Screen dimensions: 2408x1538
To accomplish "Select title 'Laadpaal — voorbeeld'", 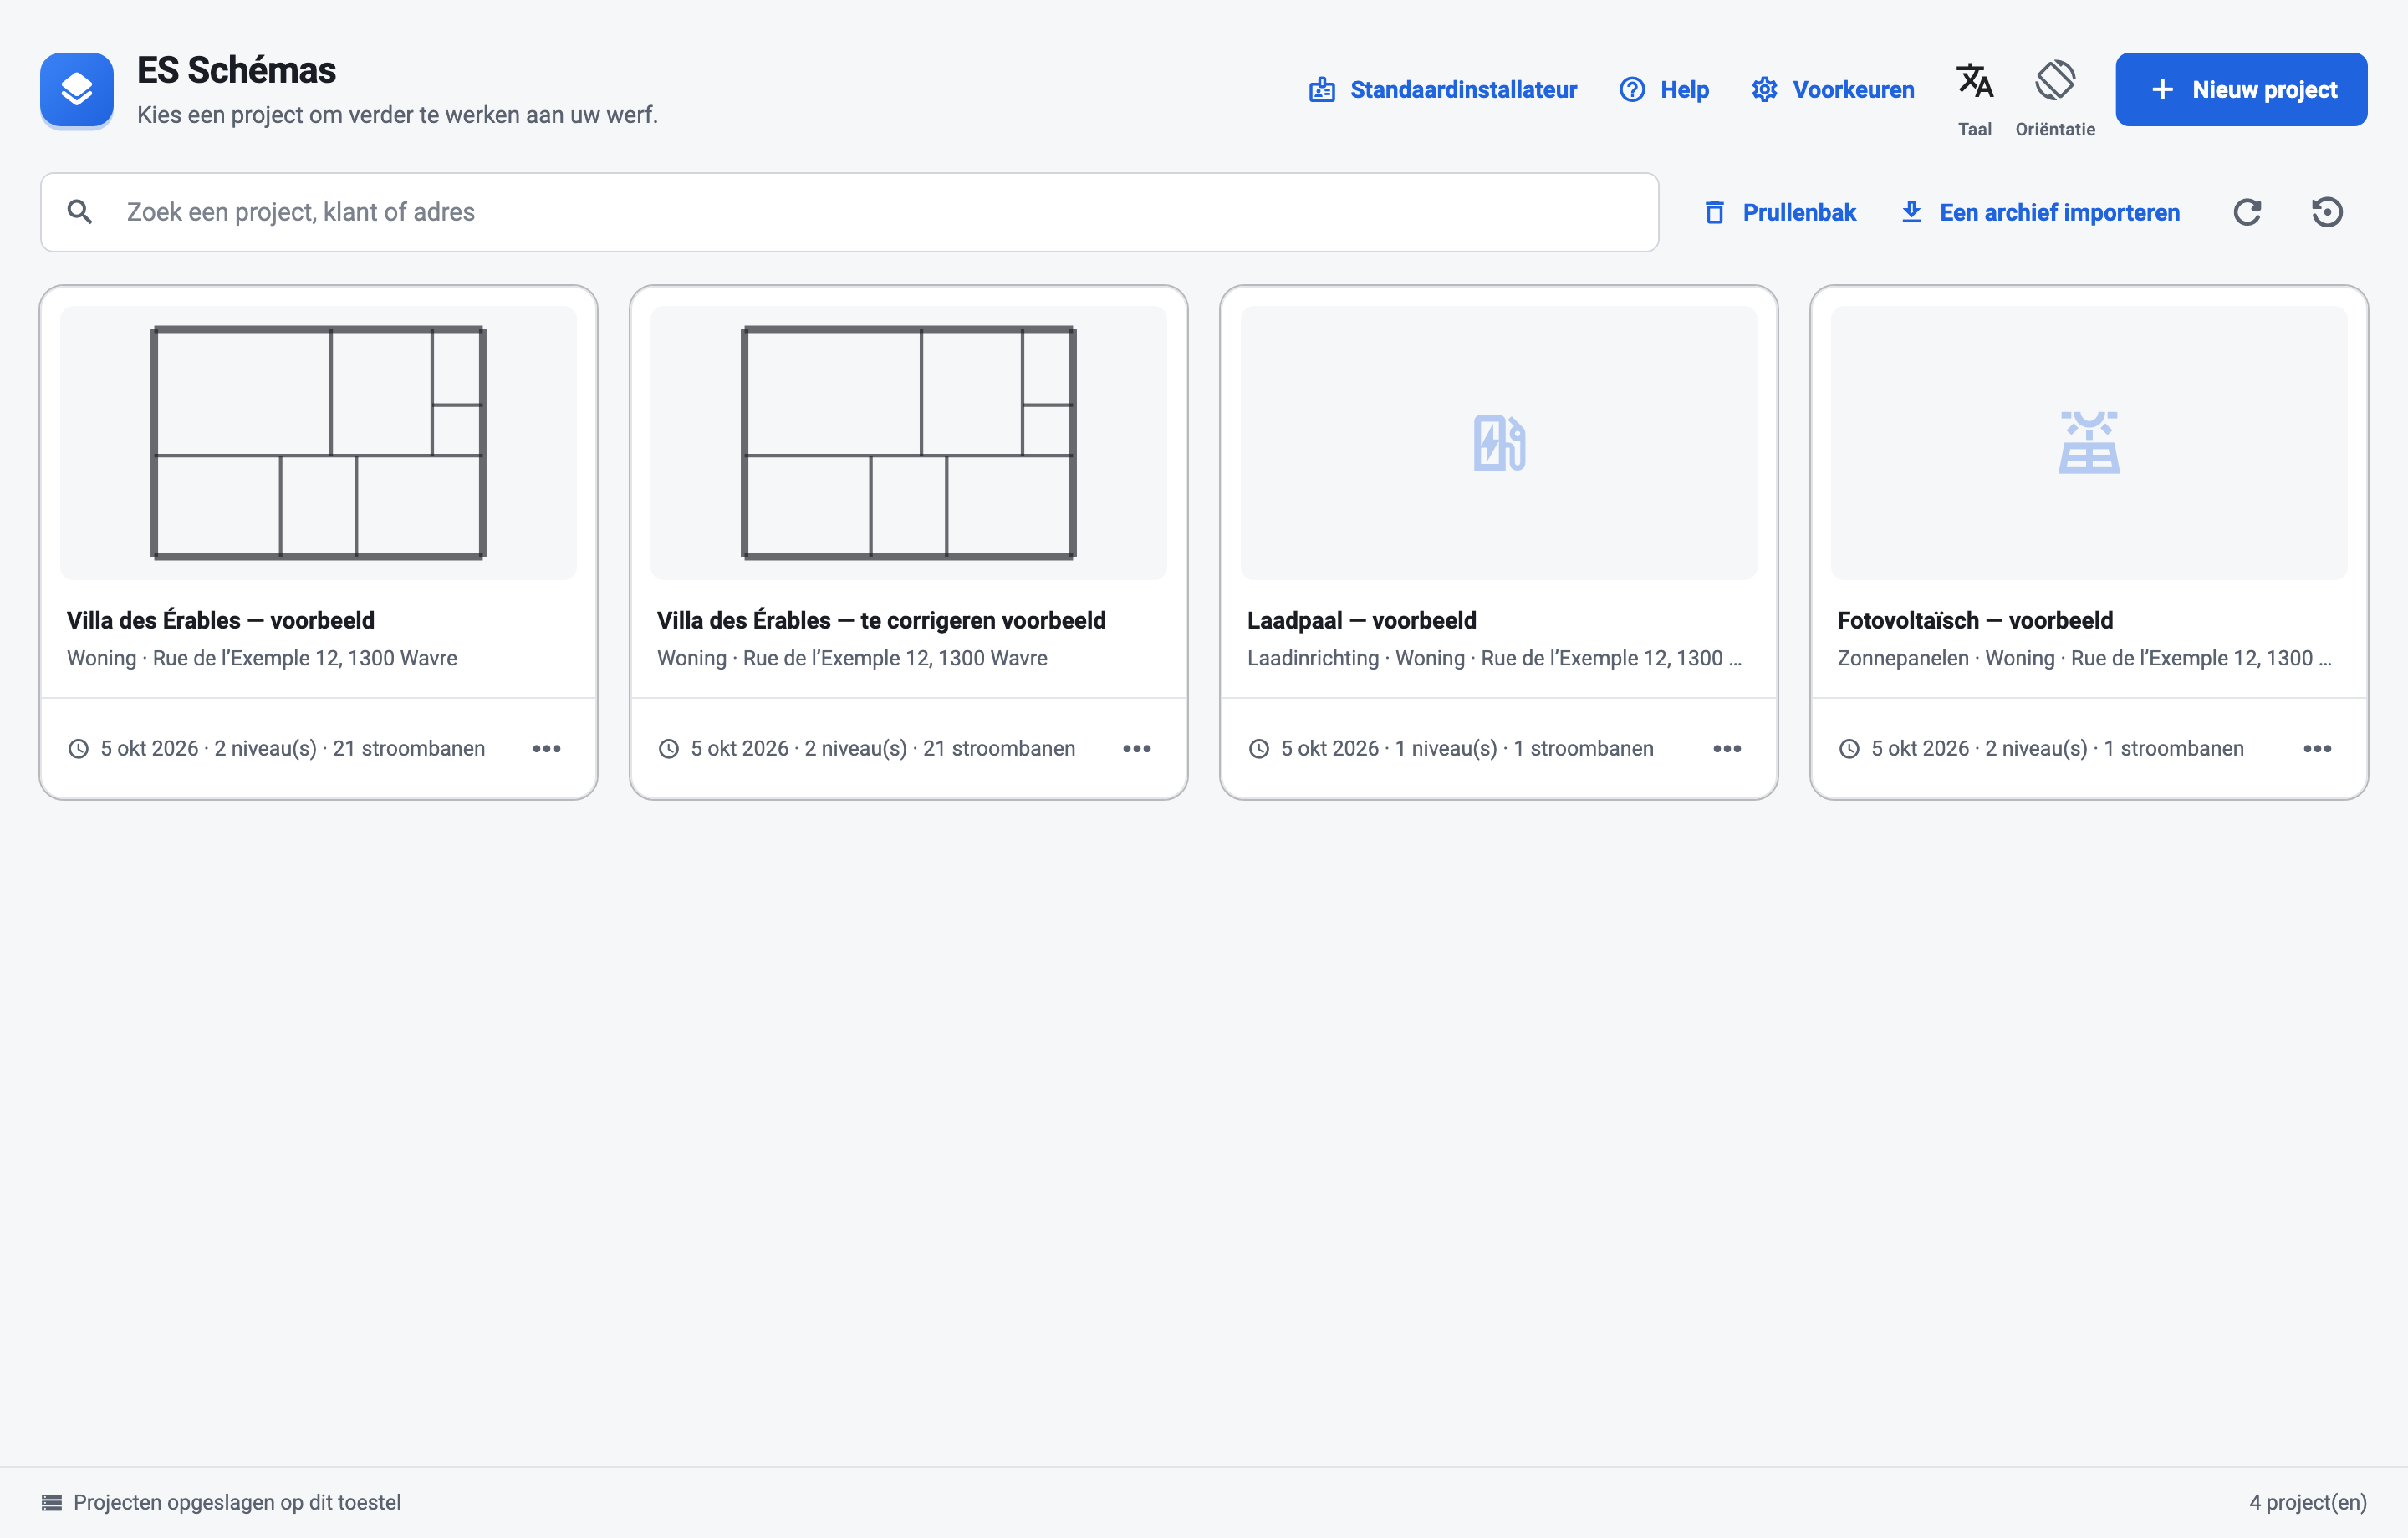I will (x=1361, y=620).
